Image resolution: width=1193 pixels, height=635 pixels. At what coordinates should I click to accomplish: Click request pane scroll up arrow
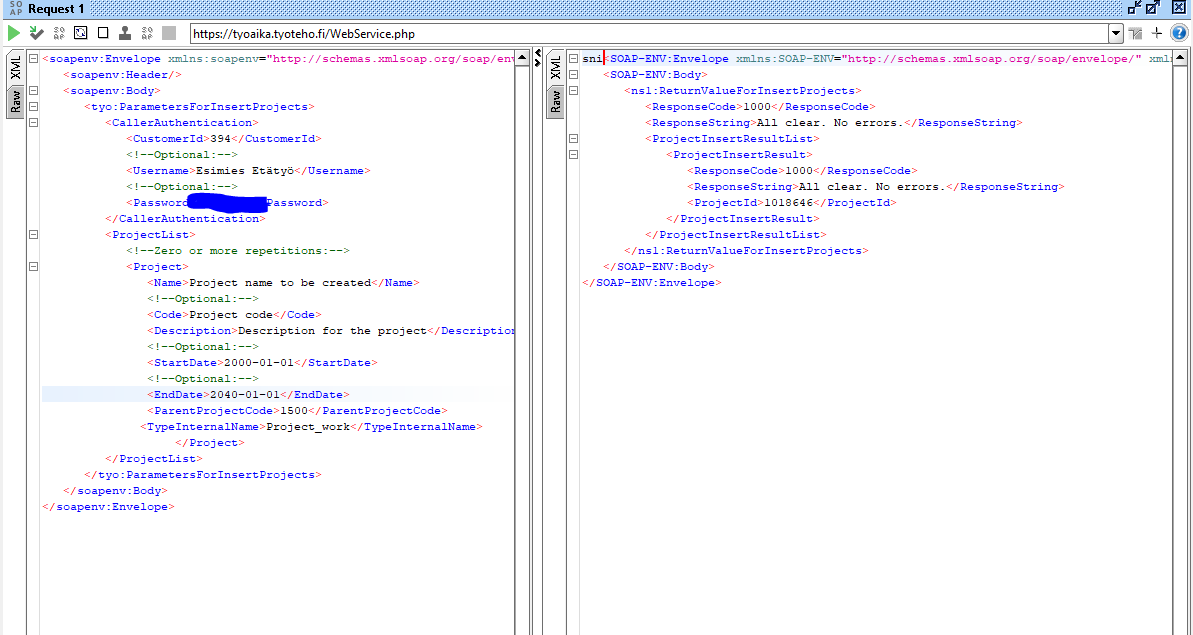pos(522,59)
